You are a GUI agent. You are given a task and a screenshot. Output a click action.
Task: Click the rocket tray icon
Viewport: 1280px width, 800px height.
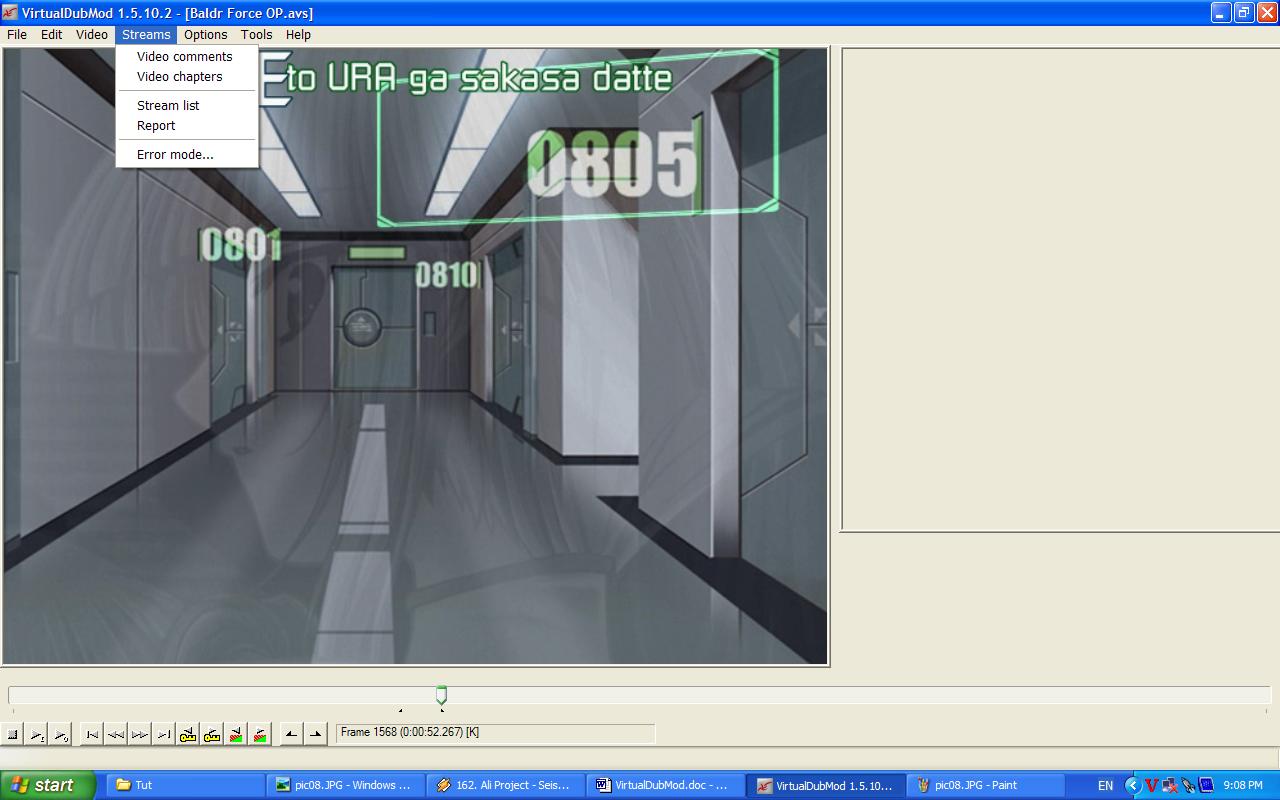[x=1187, y=785]
